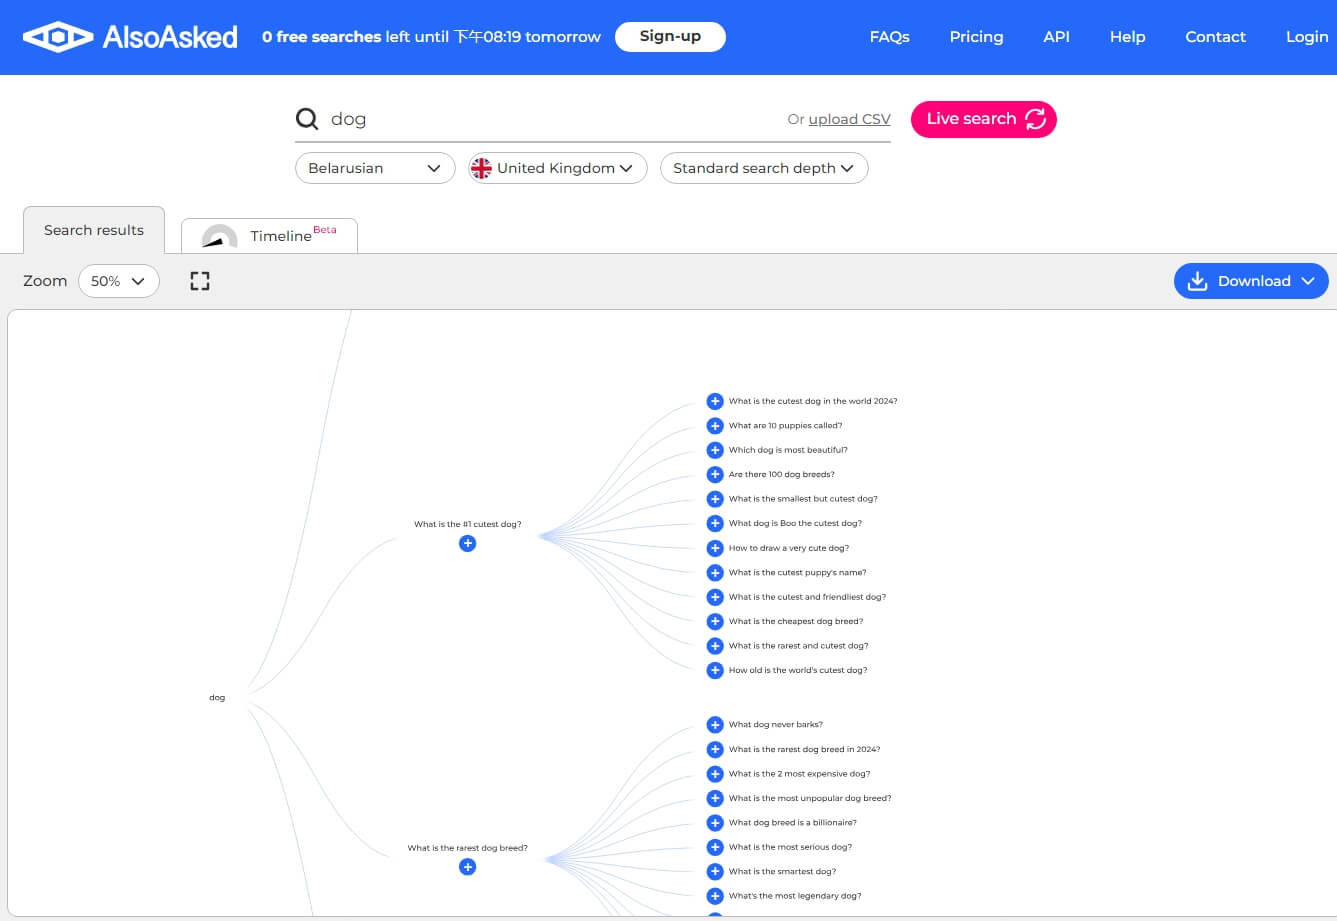The height and width of the screenshot is (921, 1337).
Task: Click plus icon beside 'What is the cheapest dog breed?'
Action: (x=715, y=621)
